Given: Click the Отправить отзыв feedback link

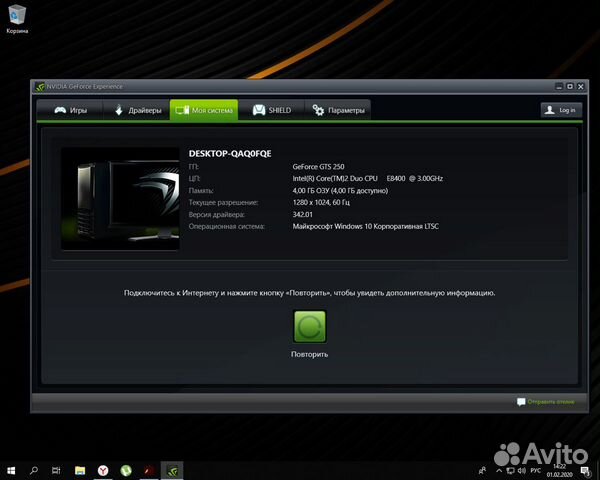Looking at the screenshot, I should click(551, 402).
